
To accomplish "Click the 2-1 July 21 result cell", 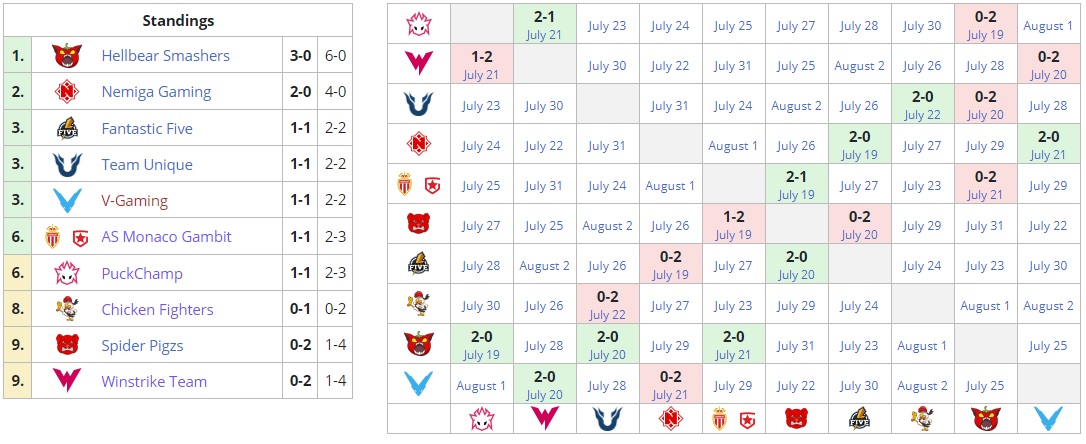I will 544,25.
